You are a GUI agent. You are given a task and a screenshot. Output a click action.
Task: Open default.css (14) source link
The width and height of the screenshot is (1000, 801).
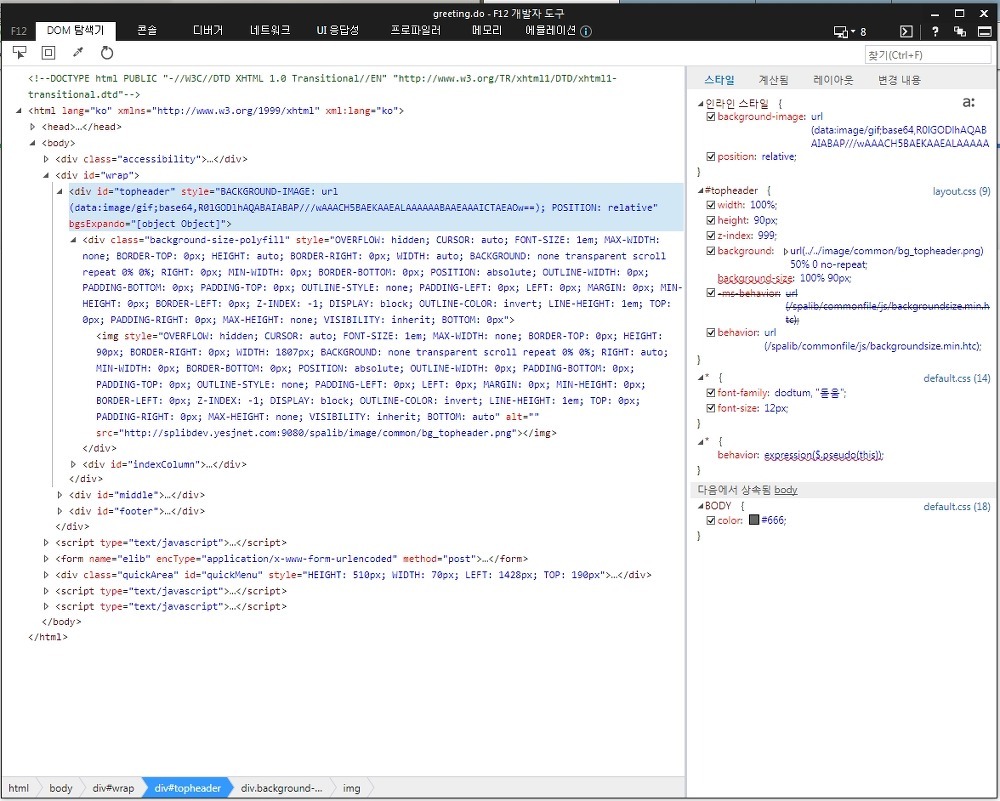[957, 378]
